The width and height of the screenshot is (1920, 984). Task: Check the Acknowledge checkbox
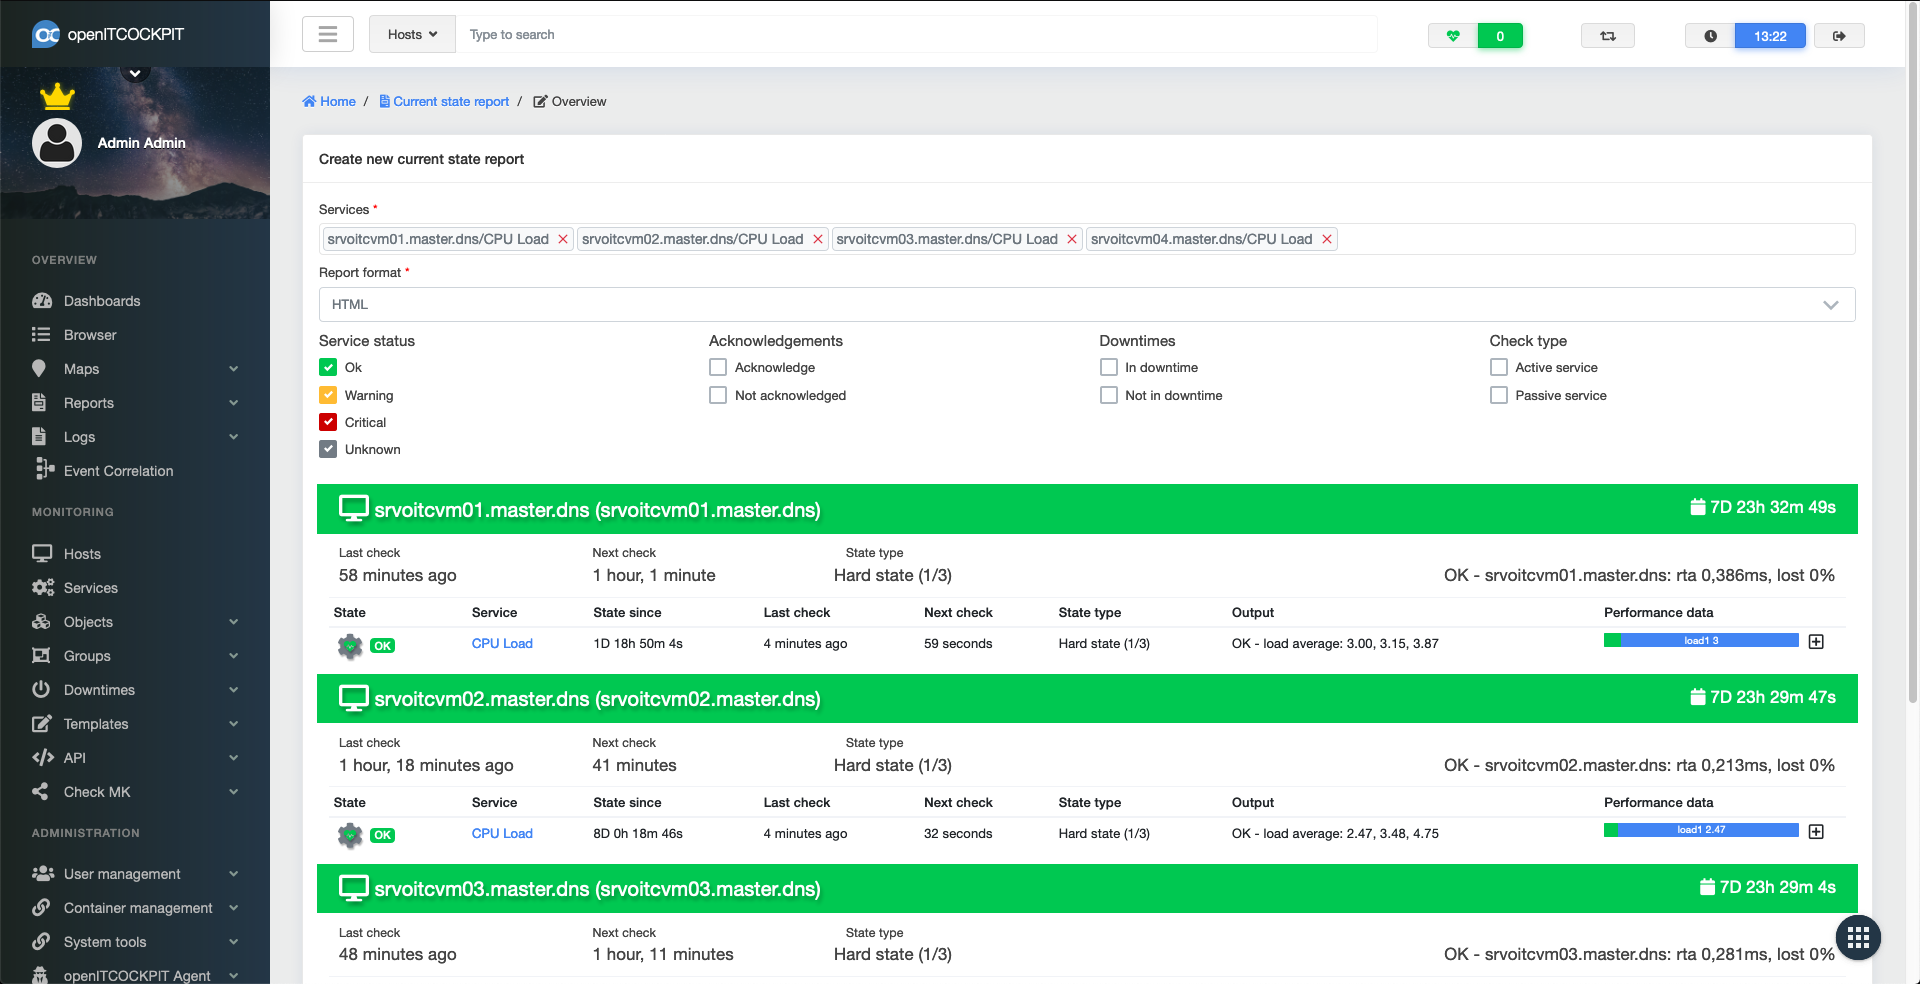coord(718,367)
